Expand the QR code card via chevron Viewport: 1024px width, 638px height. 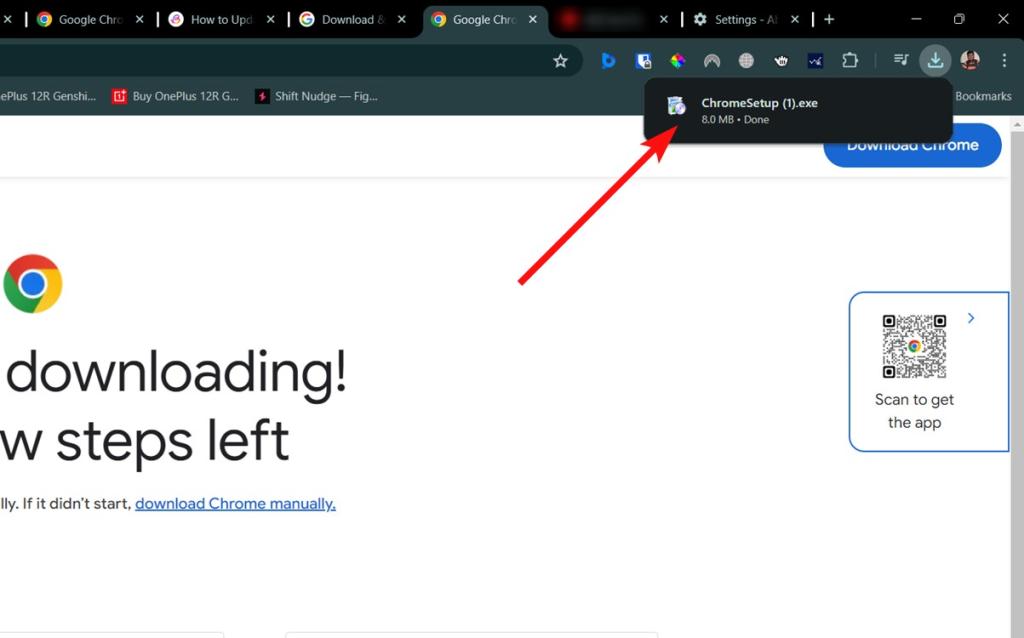971,317
